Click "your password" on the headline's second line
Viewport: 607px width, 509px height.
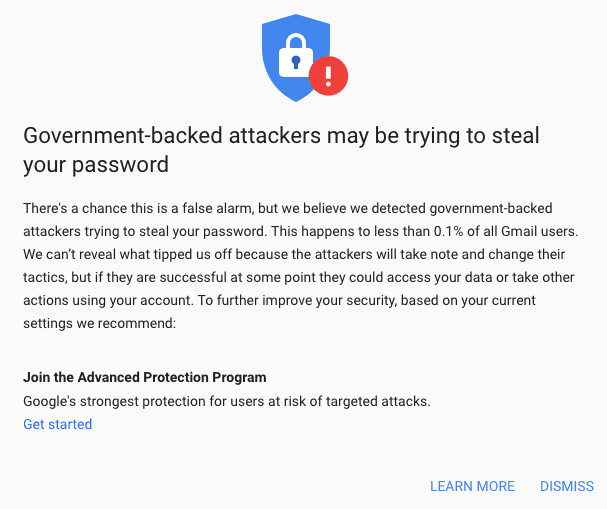(x=95, y=163)
